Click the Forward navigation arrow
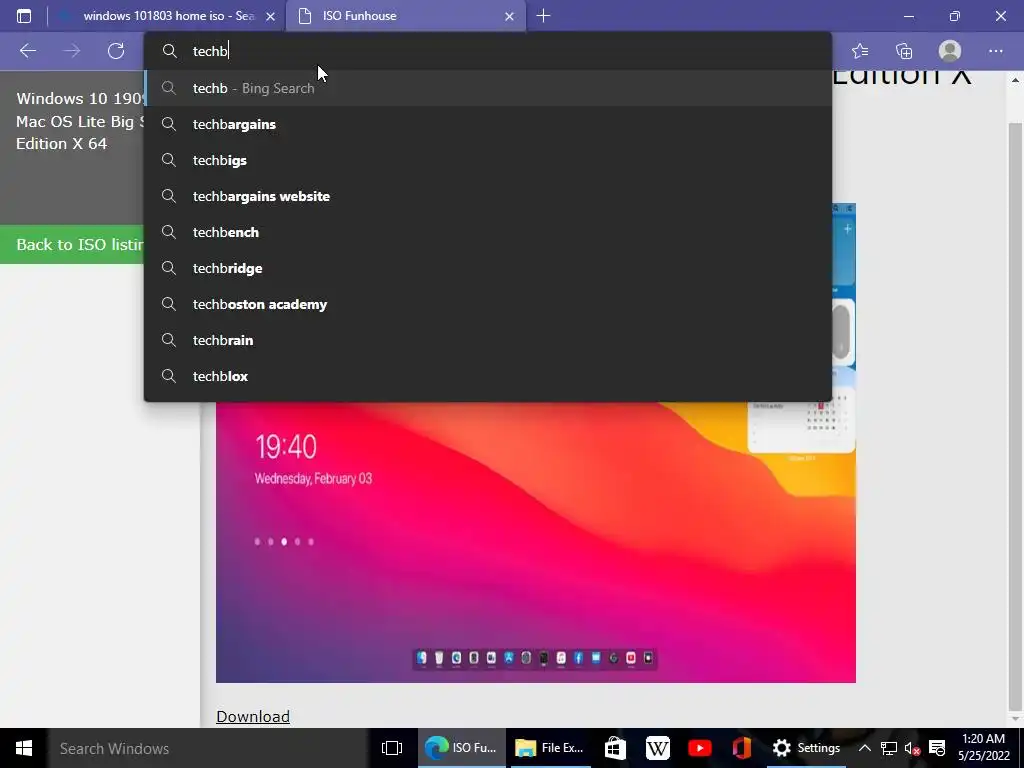 coord(72,51)
